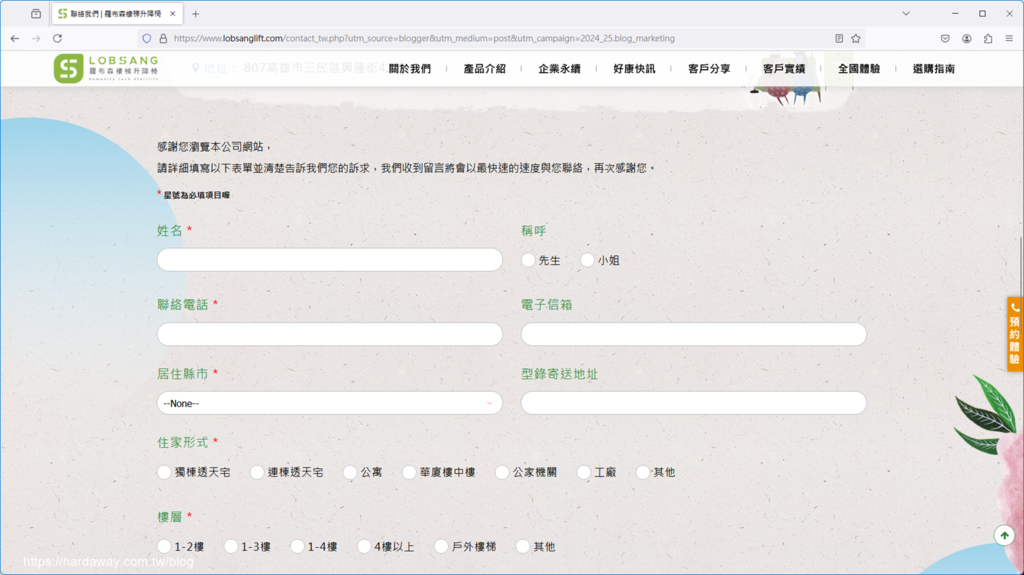
Task: Choose 獨棟透天宅 housing type
Action: point(164,472)
